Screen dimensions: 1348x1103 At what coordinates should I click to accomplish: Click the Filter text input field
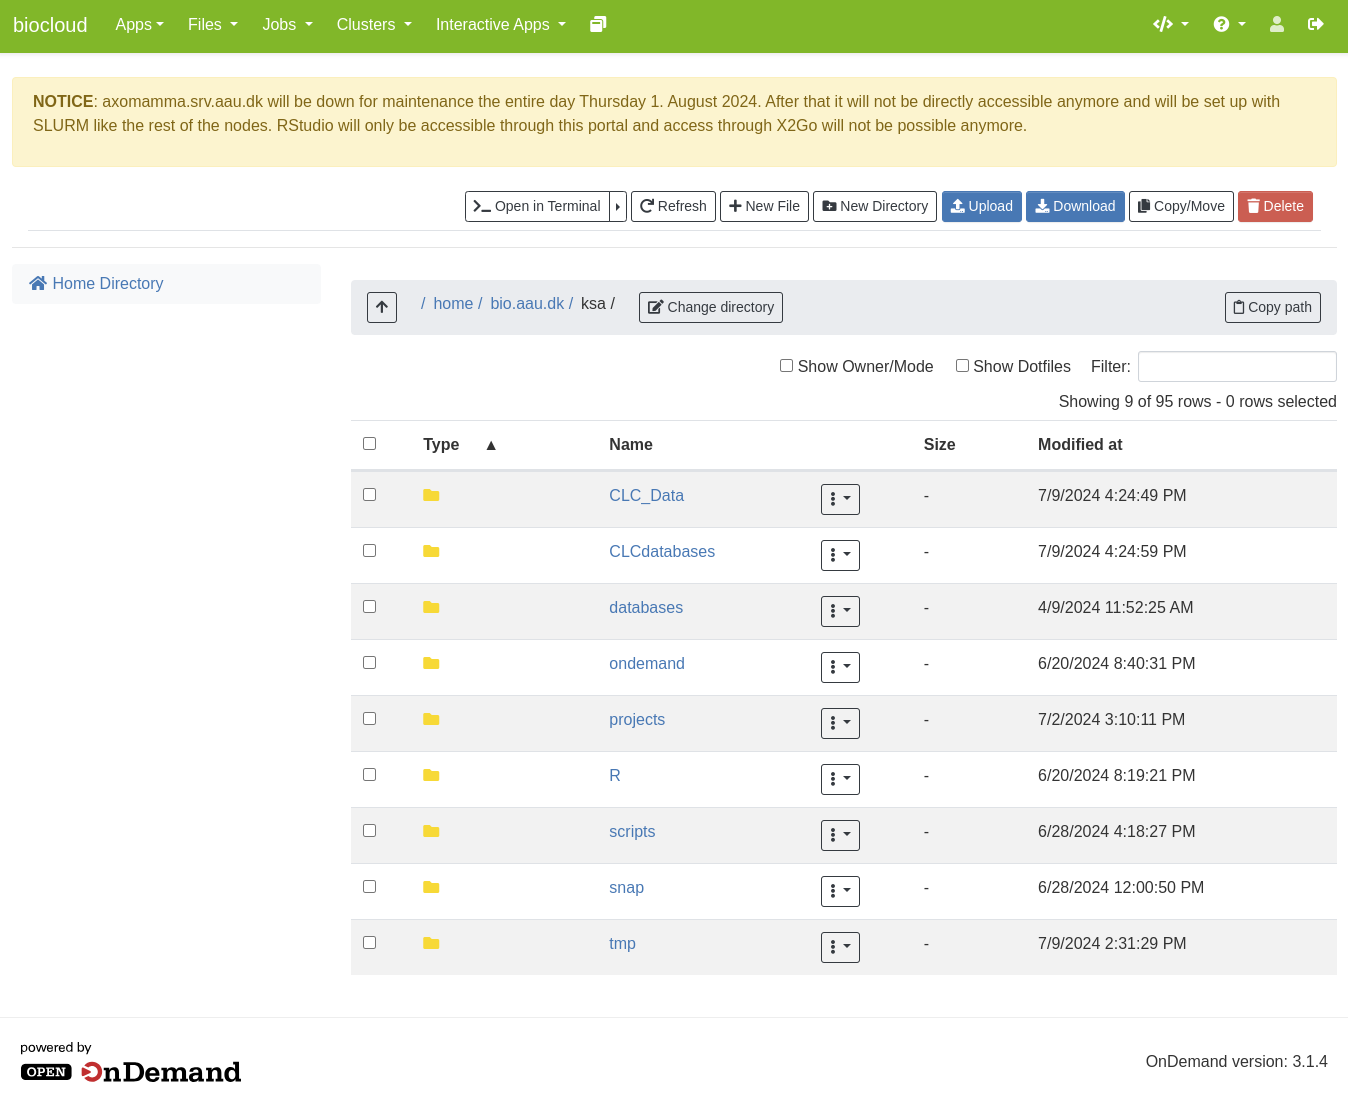(x=1237, y=367)
